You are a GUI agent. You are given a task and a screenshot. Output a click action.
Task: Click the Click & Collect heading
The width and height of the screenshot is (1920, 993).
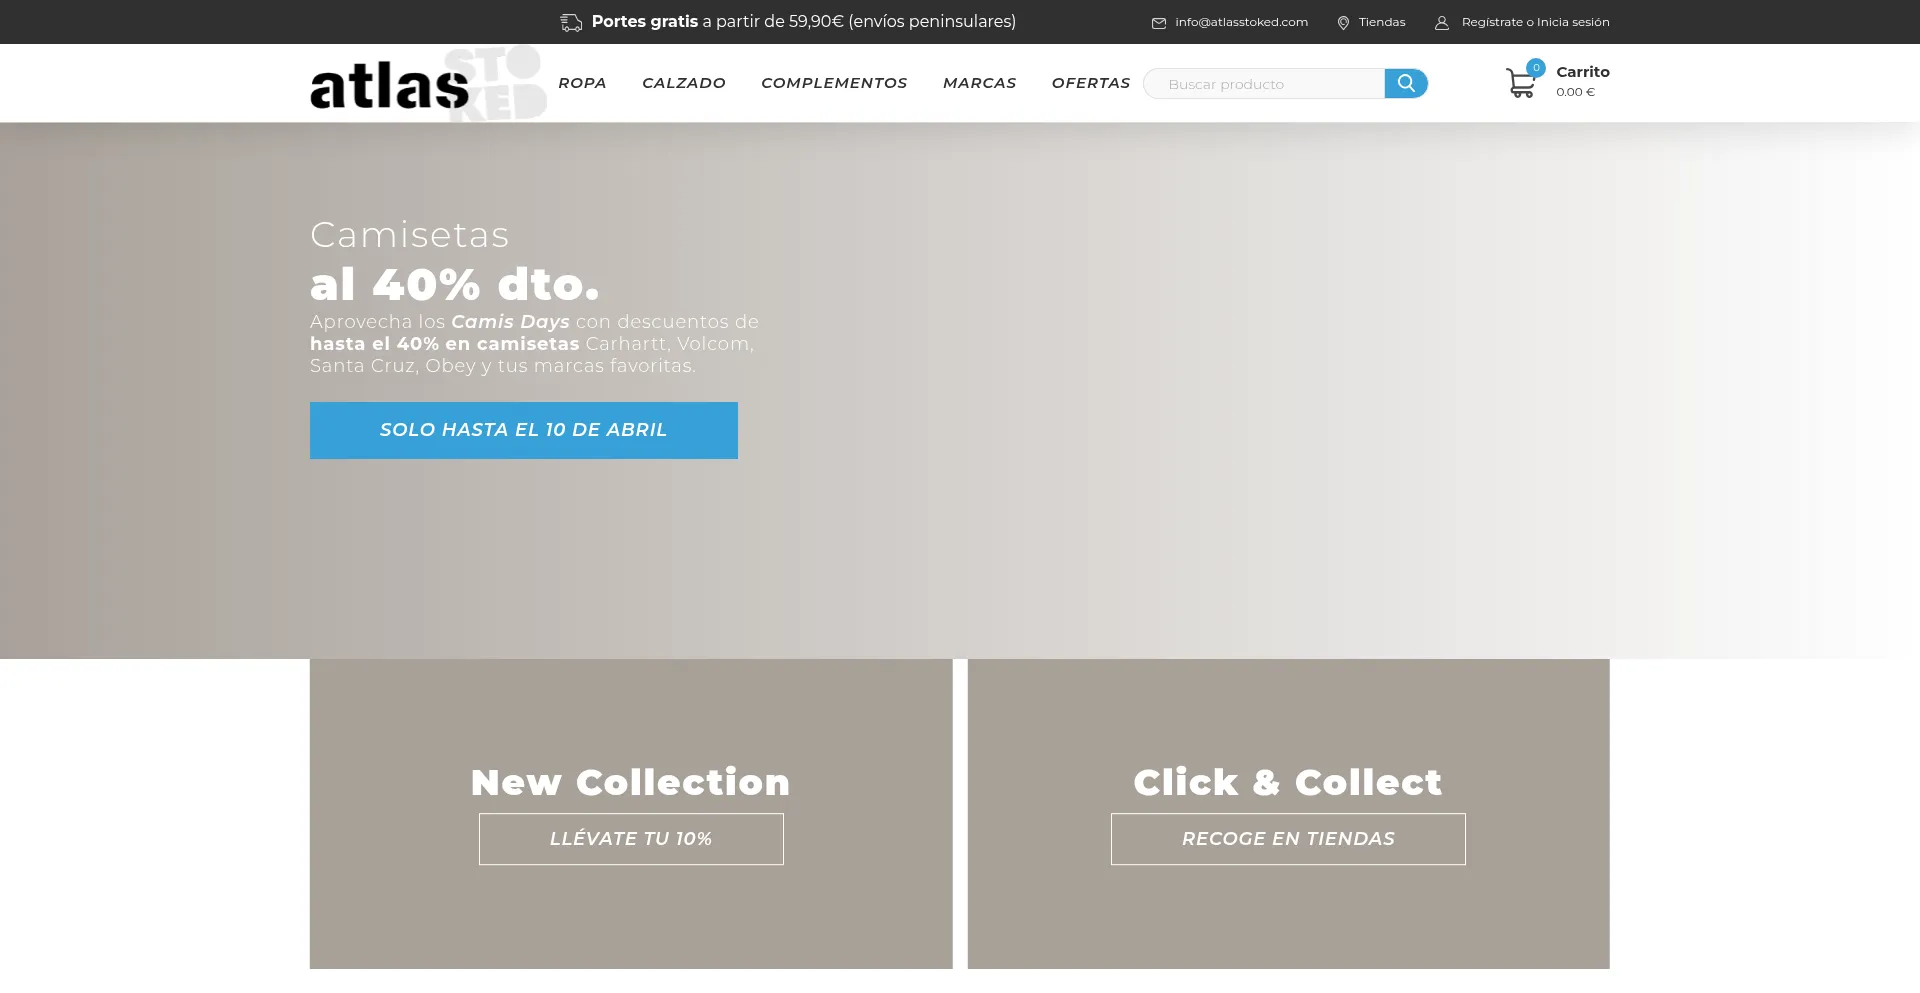click(x=1288, y=782)
